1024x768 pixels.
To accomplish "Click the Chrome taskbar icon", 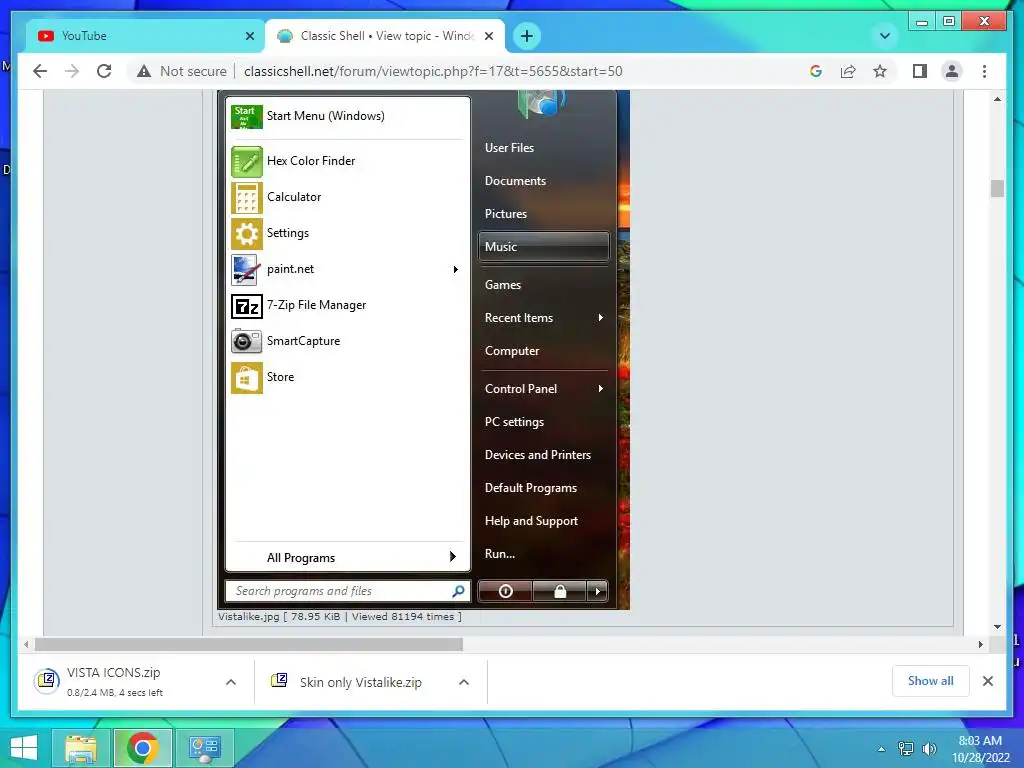I will pos(142,748).
